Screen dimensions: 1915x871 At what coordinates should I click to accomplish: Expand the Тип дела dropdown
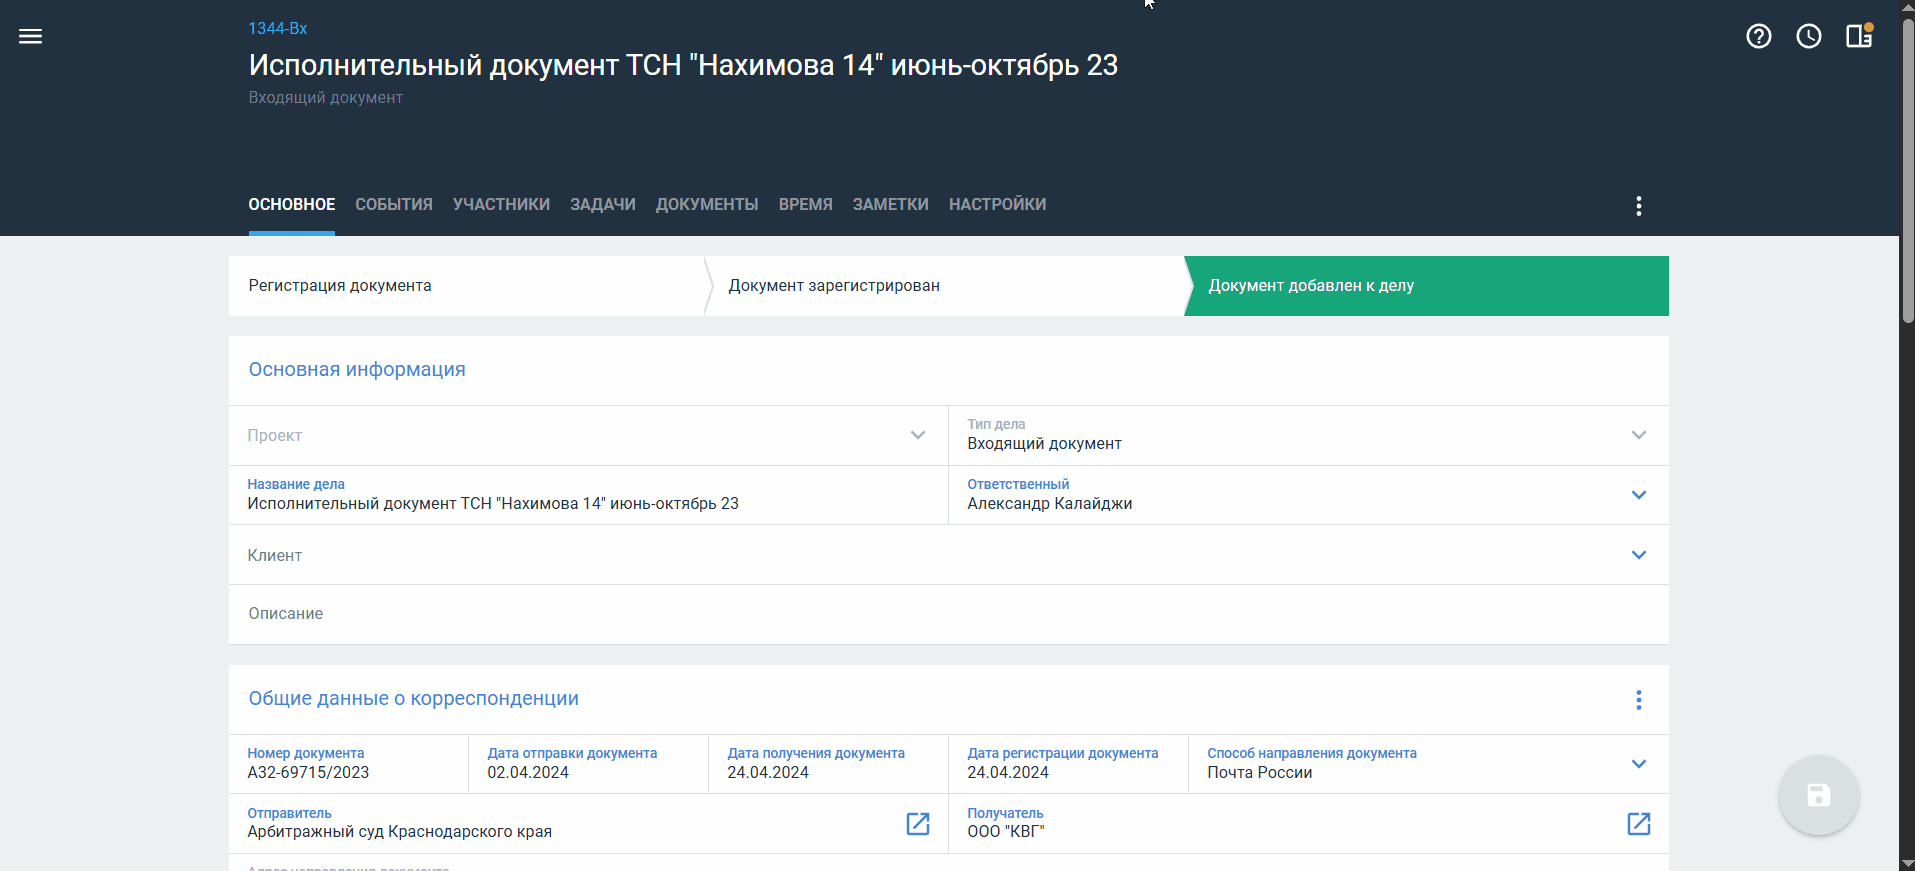point(1638,435)
